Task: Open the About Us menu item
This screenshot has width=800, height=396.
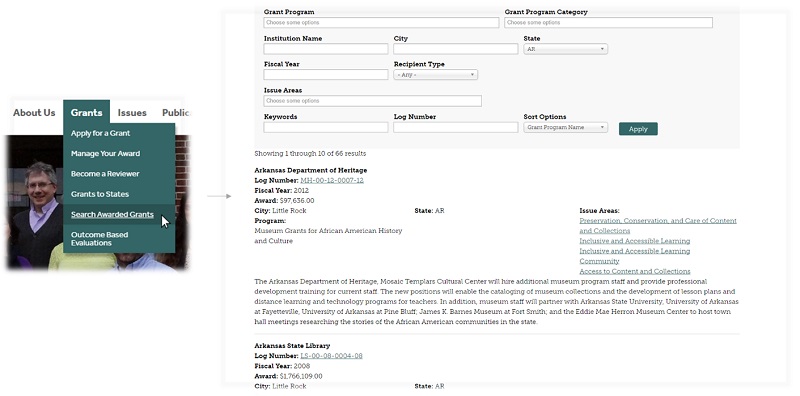Action: point(34,113)
